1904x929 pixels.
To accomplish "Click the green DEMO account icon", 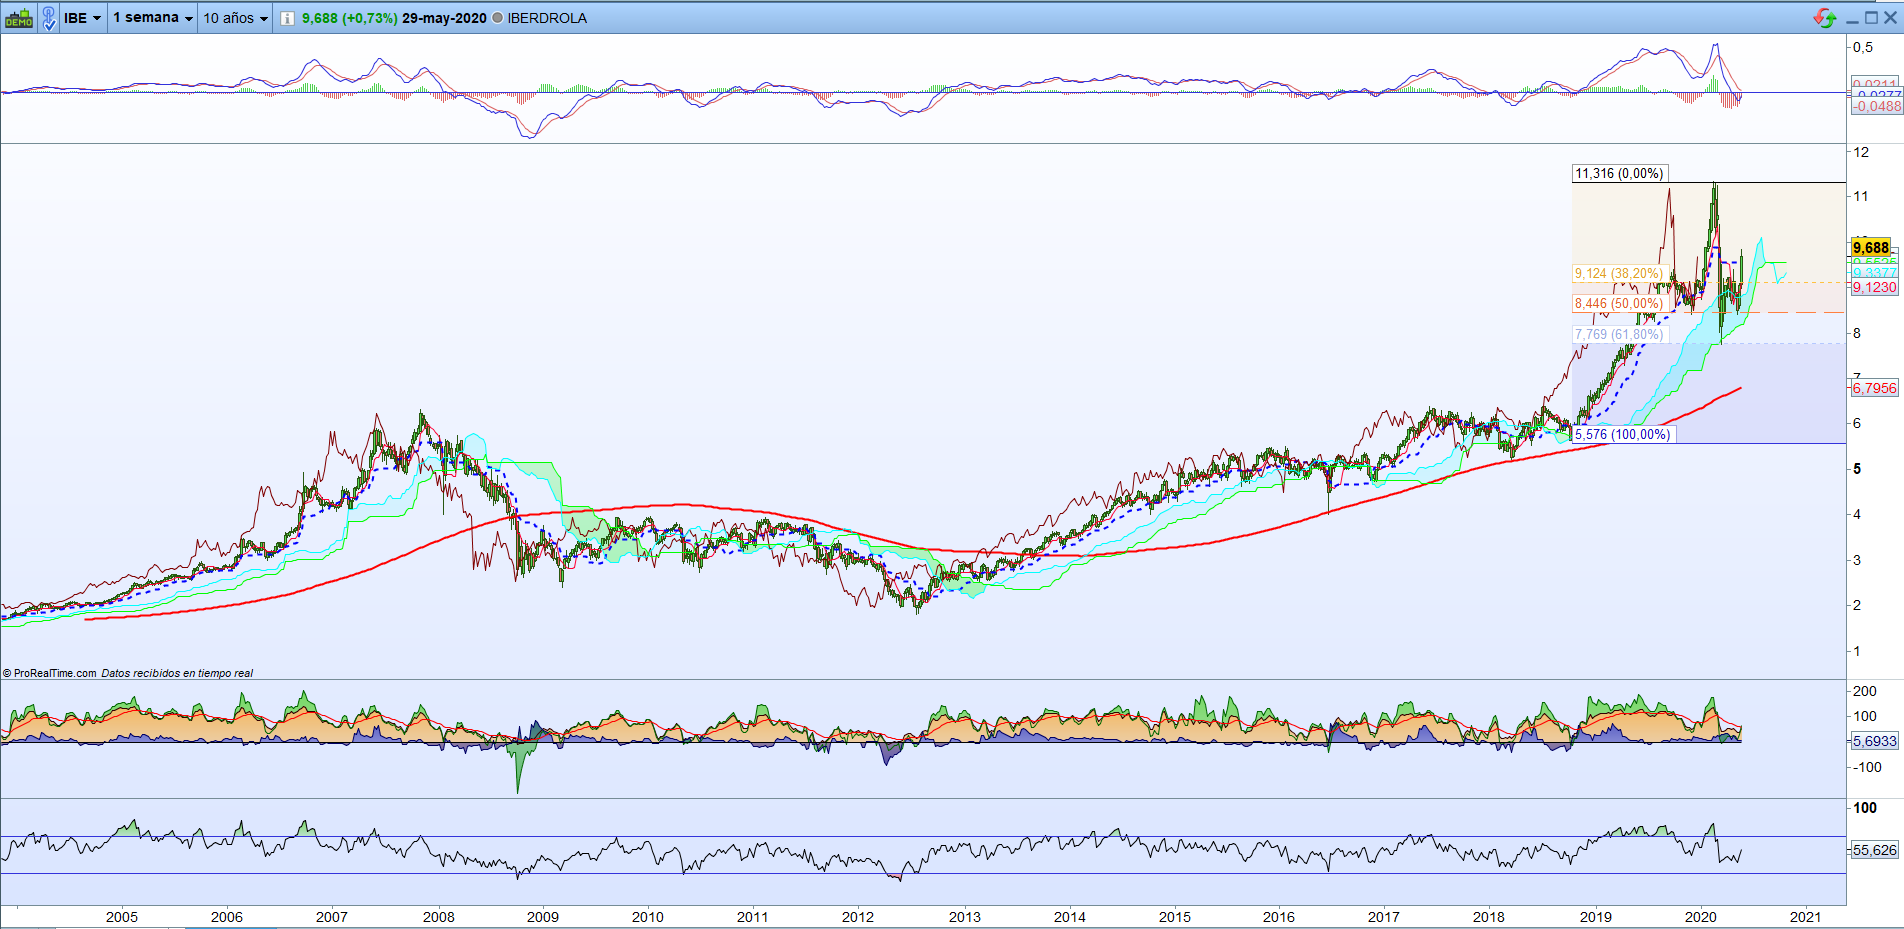I will point(19,18).
